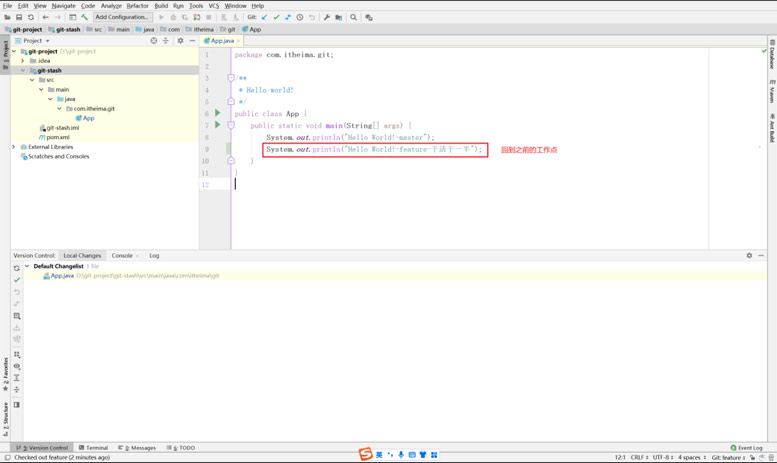Screen dimensions: 777x463
Task: Expand the External Libraries node
Action: click(x=14, y=147)
